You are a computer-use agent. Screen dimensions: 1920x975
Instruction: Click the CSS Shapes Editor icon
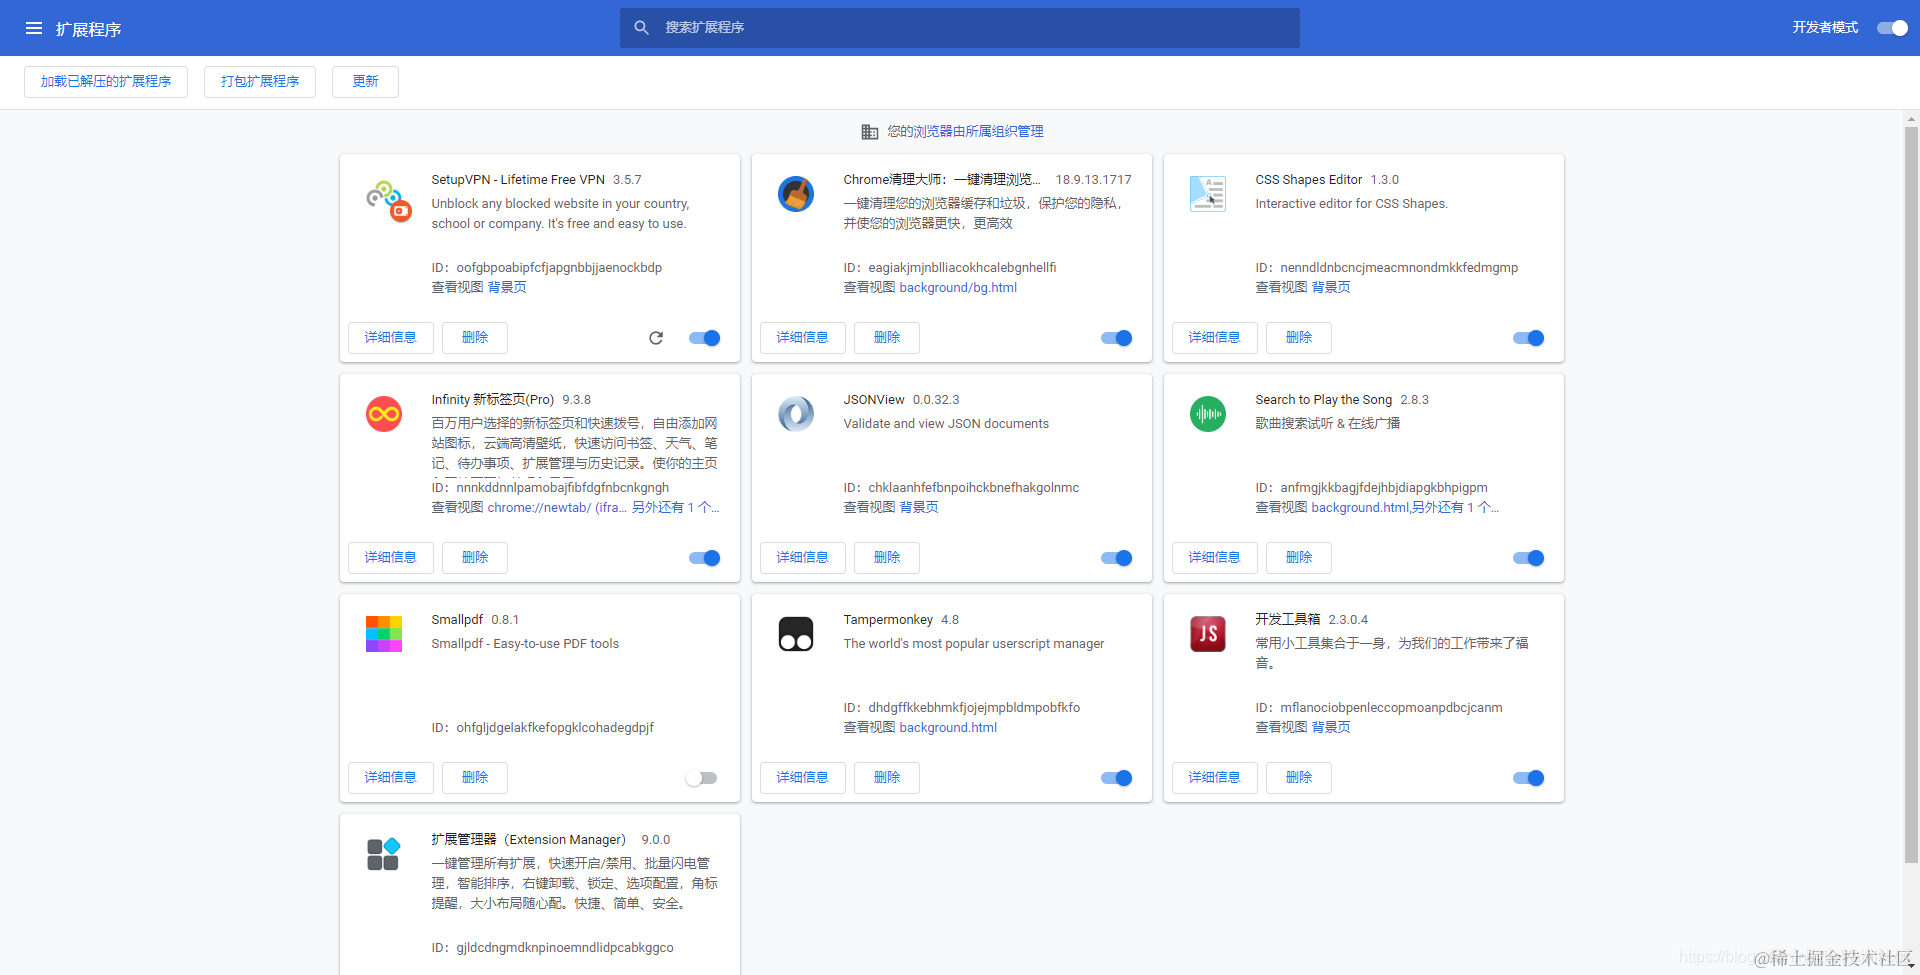pos(1208,194)
